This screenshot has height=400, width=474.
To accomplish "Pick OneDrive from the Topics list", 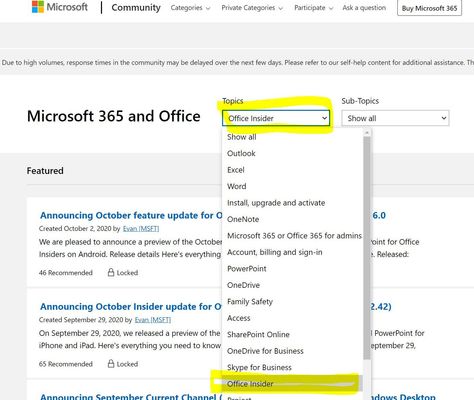I will point(292,285).
